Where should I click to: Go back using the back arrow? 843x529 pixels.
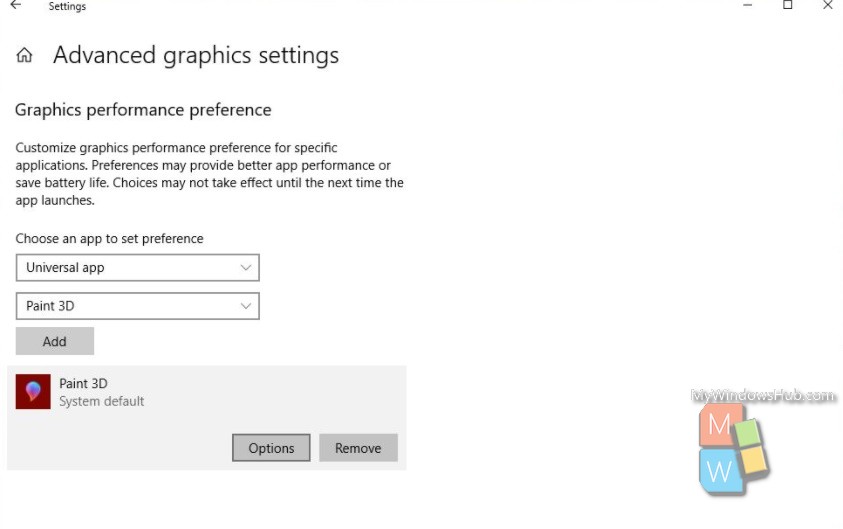click(x=16, y=5)
